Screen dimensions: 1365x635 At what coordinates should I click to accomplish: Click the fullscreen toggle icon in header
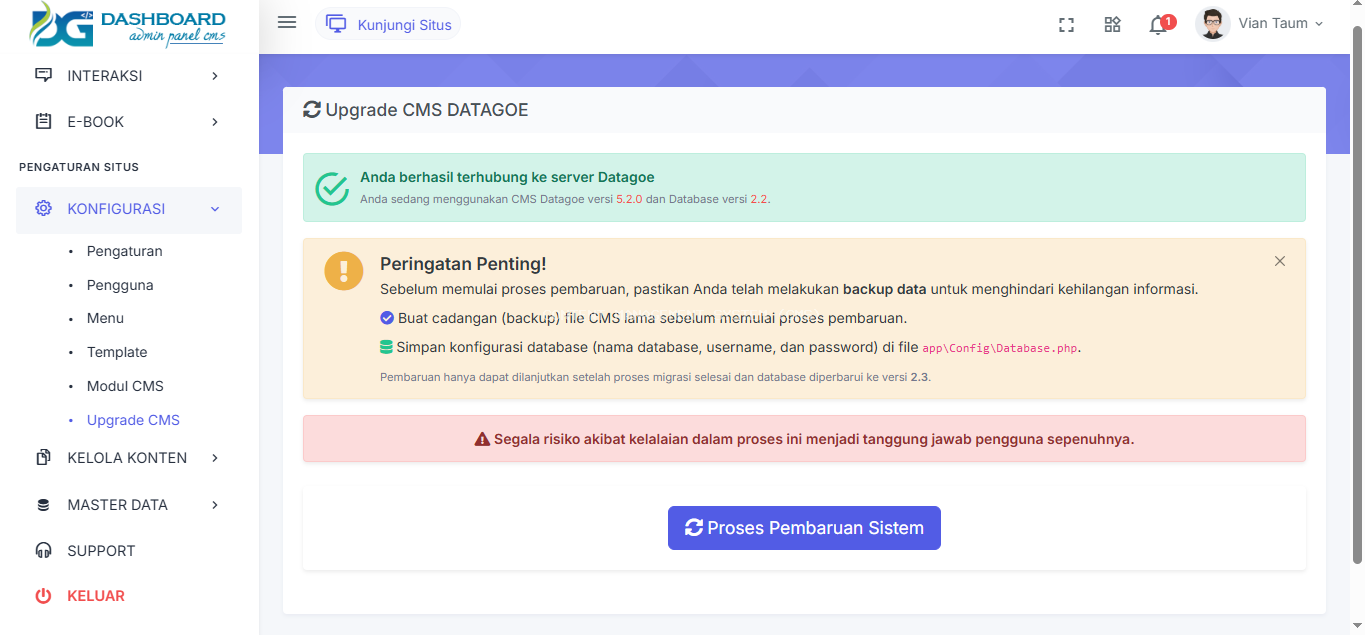click(1066, 24)
